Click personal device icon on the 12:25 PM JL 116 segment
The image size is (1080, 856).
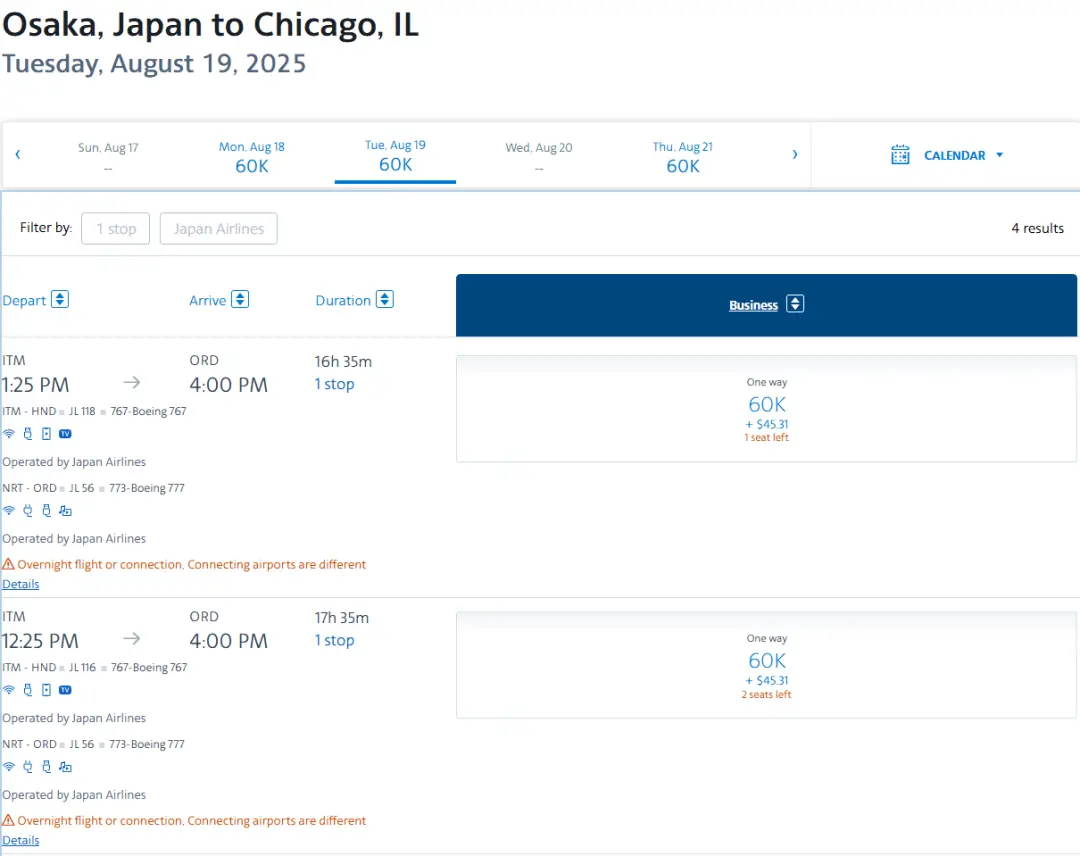[x=46, y=690]
